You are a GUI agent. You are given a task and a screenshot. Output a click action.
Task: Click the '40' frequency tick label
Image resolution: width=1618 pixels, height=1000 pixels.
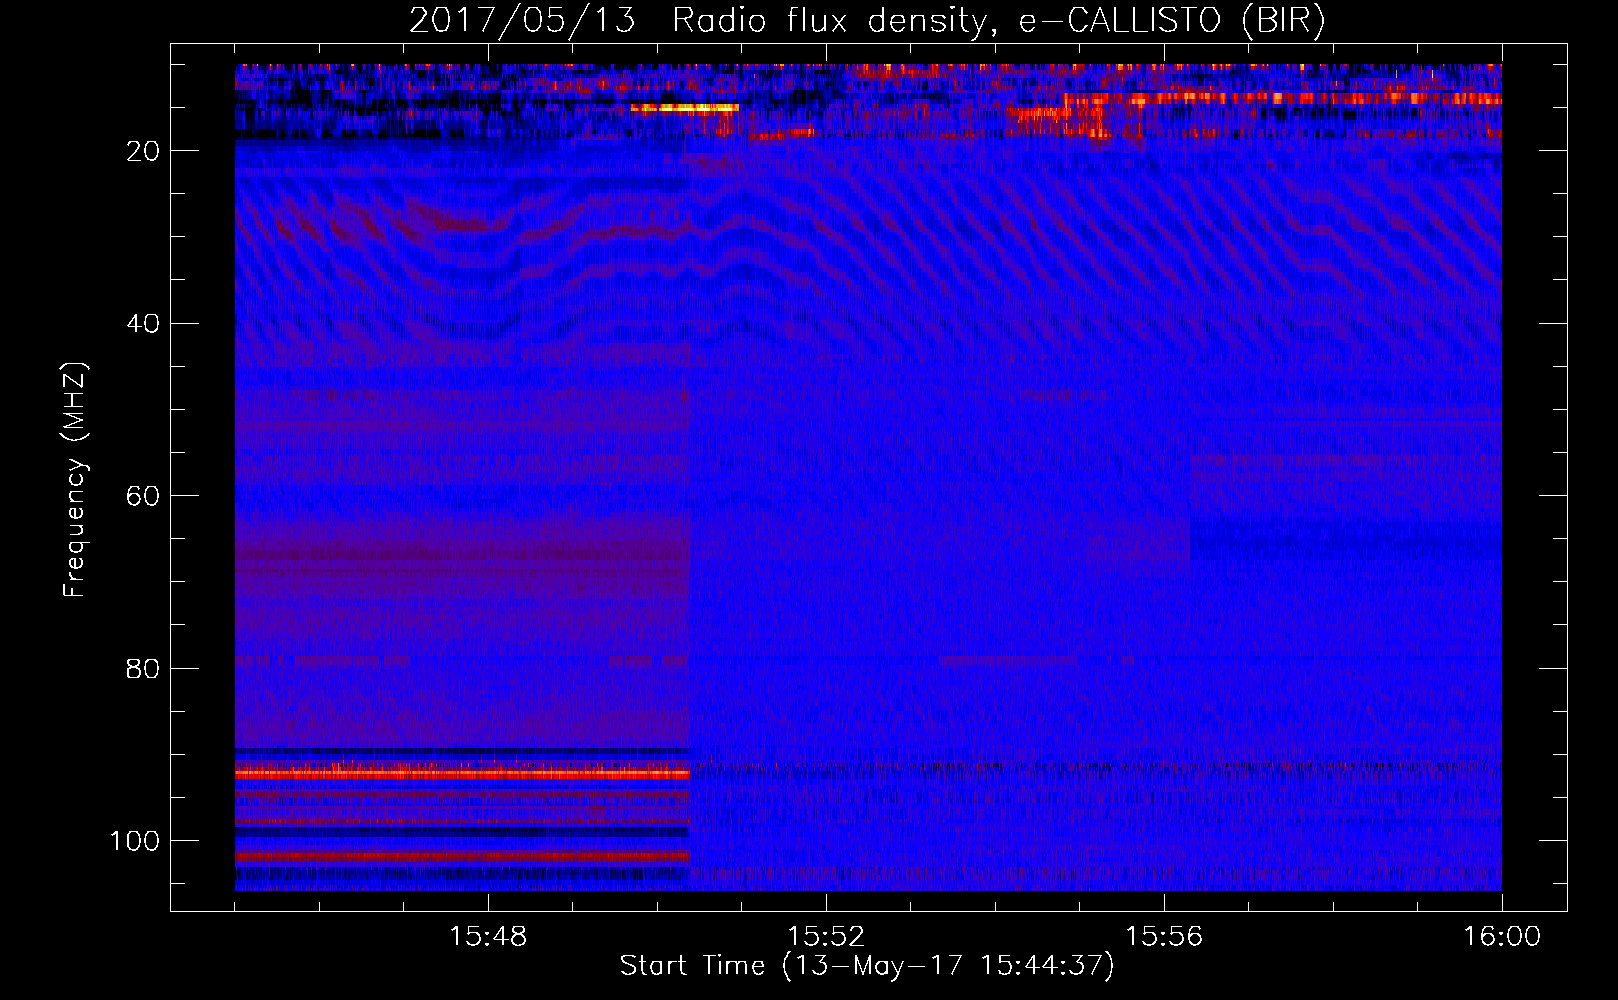144,324
